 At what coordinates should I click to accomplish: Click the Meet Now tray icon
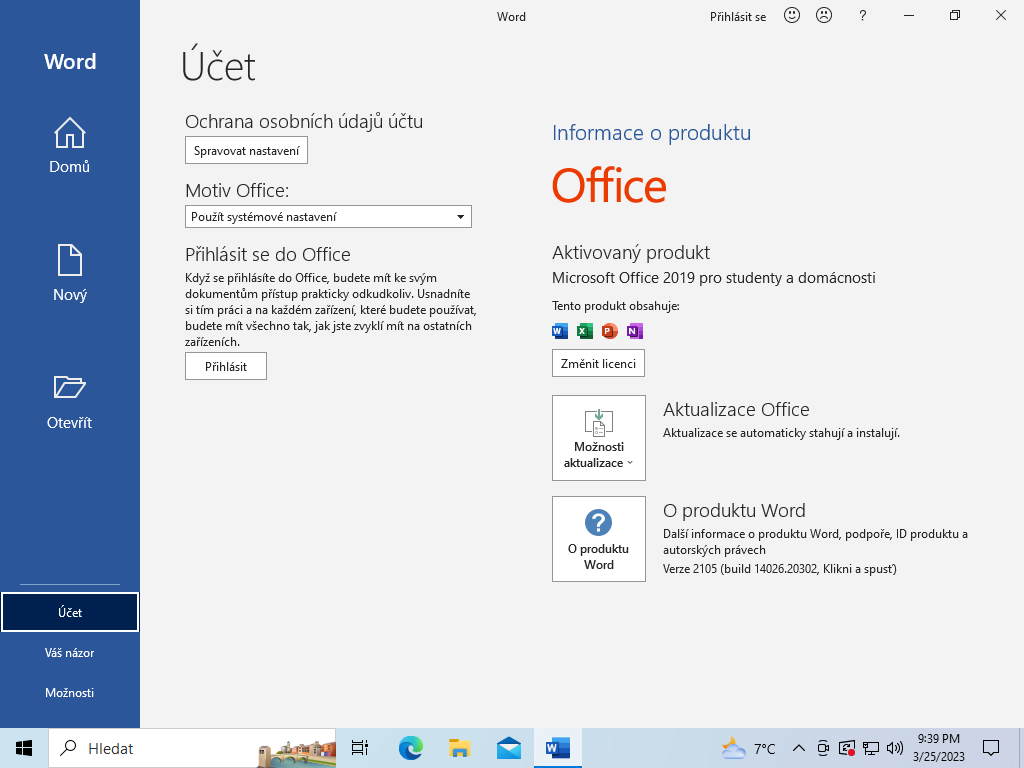[824, 748]
